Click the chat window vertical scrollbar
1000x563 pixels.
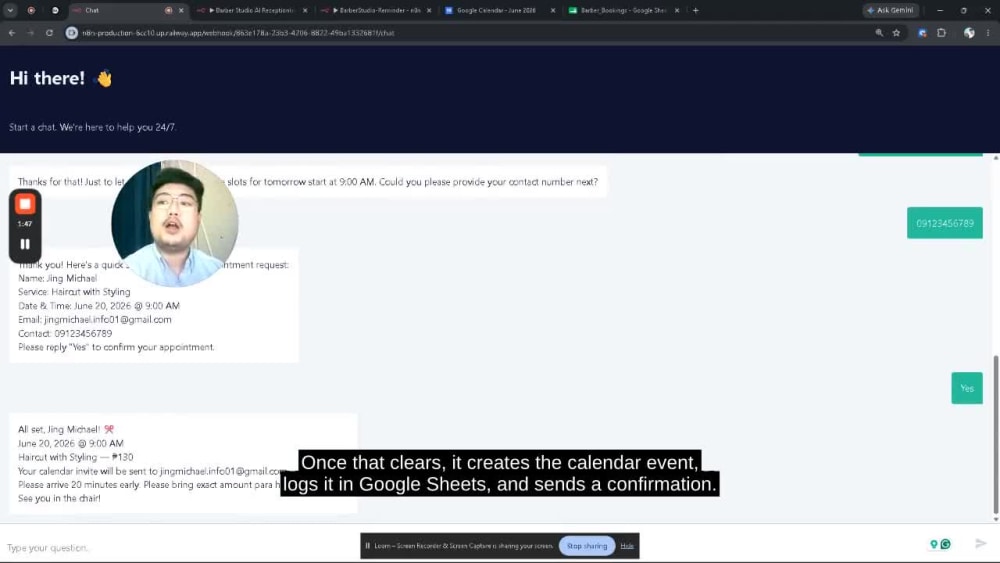pyautogui.click(x=996, y=434)
